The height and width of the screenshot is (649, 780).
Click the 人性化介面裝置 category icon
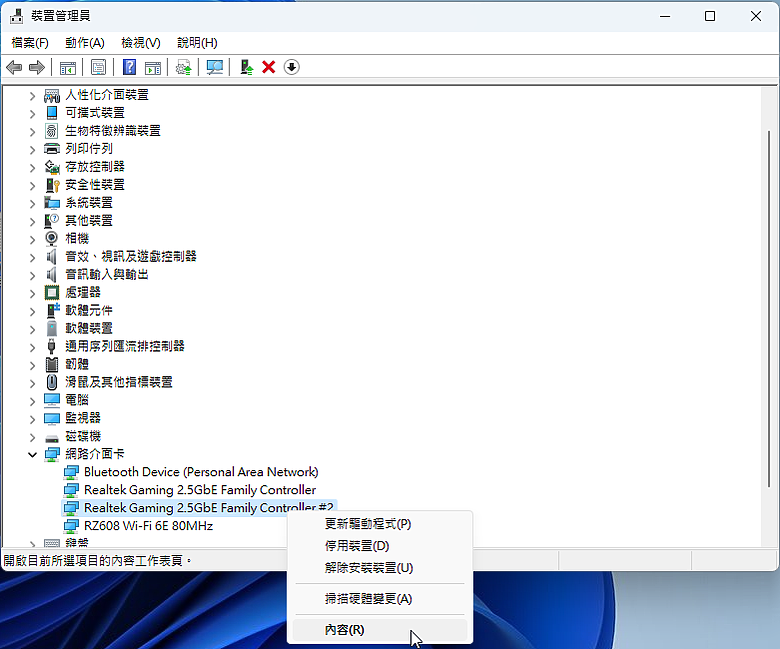[52, 95]
